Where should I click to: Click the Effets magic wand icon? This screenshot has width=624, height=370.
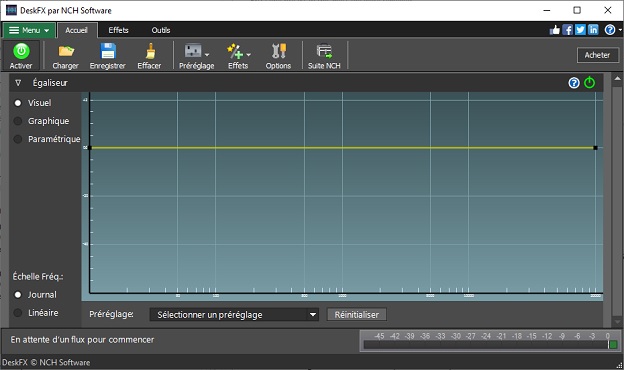[235, 51]
